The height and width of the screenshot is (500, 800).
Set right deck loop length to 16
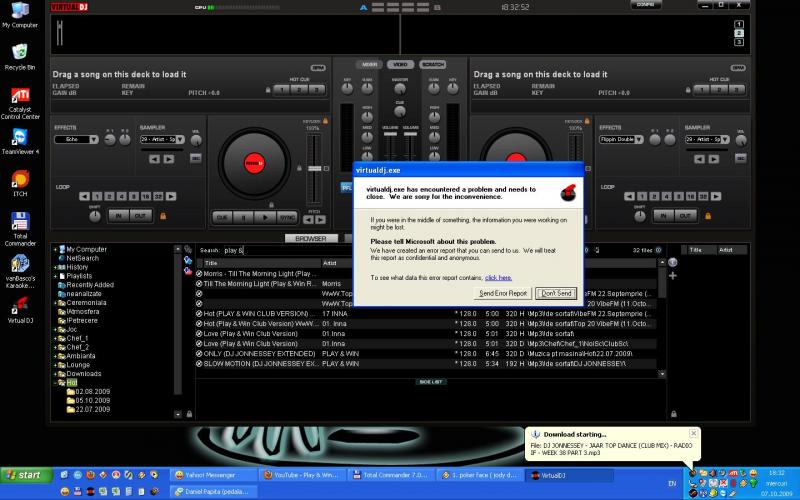691,196
